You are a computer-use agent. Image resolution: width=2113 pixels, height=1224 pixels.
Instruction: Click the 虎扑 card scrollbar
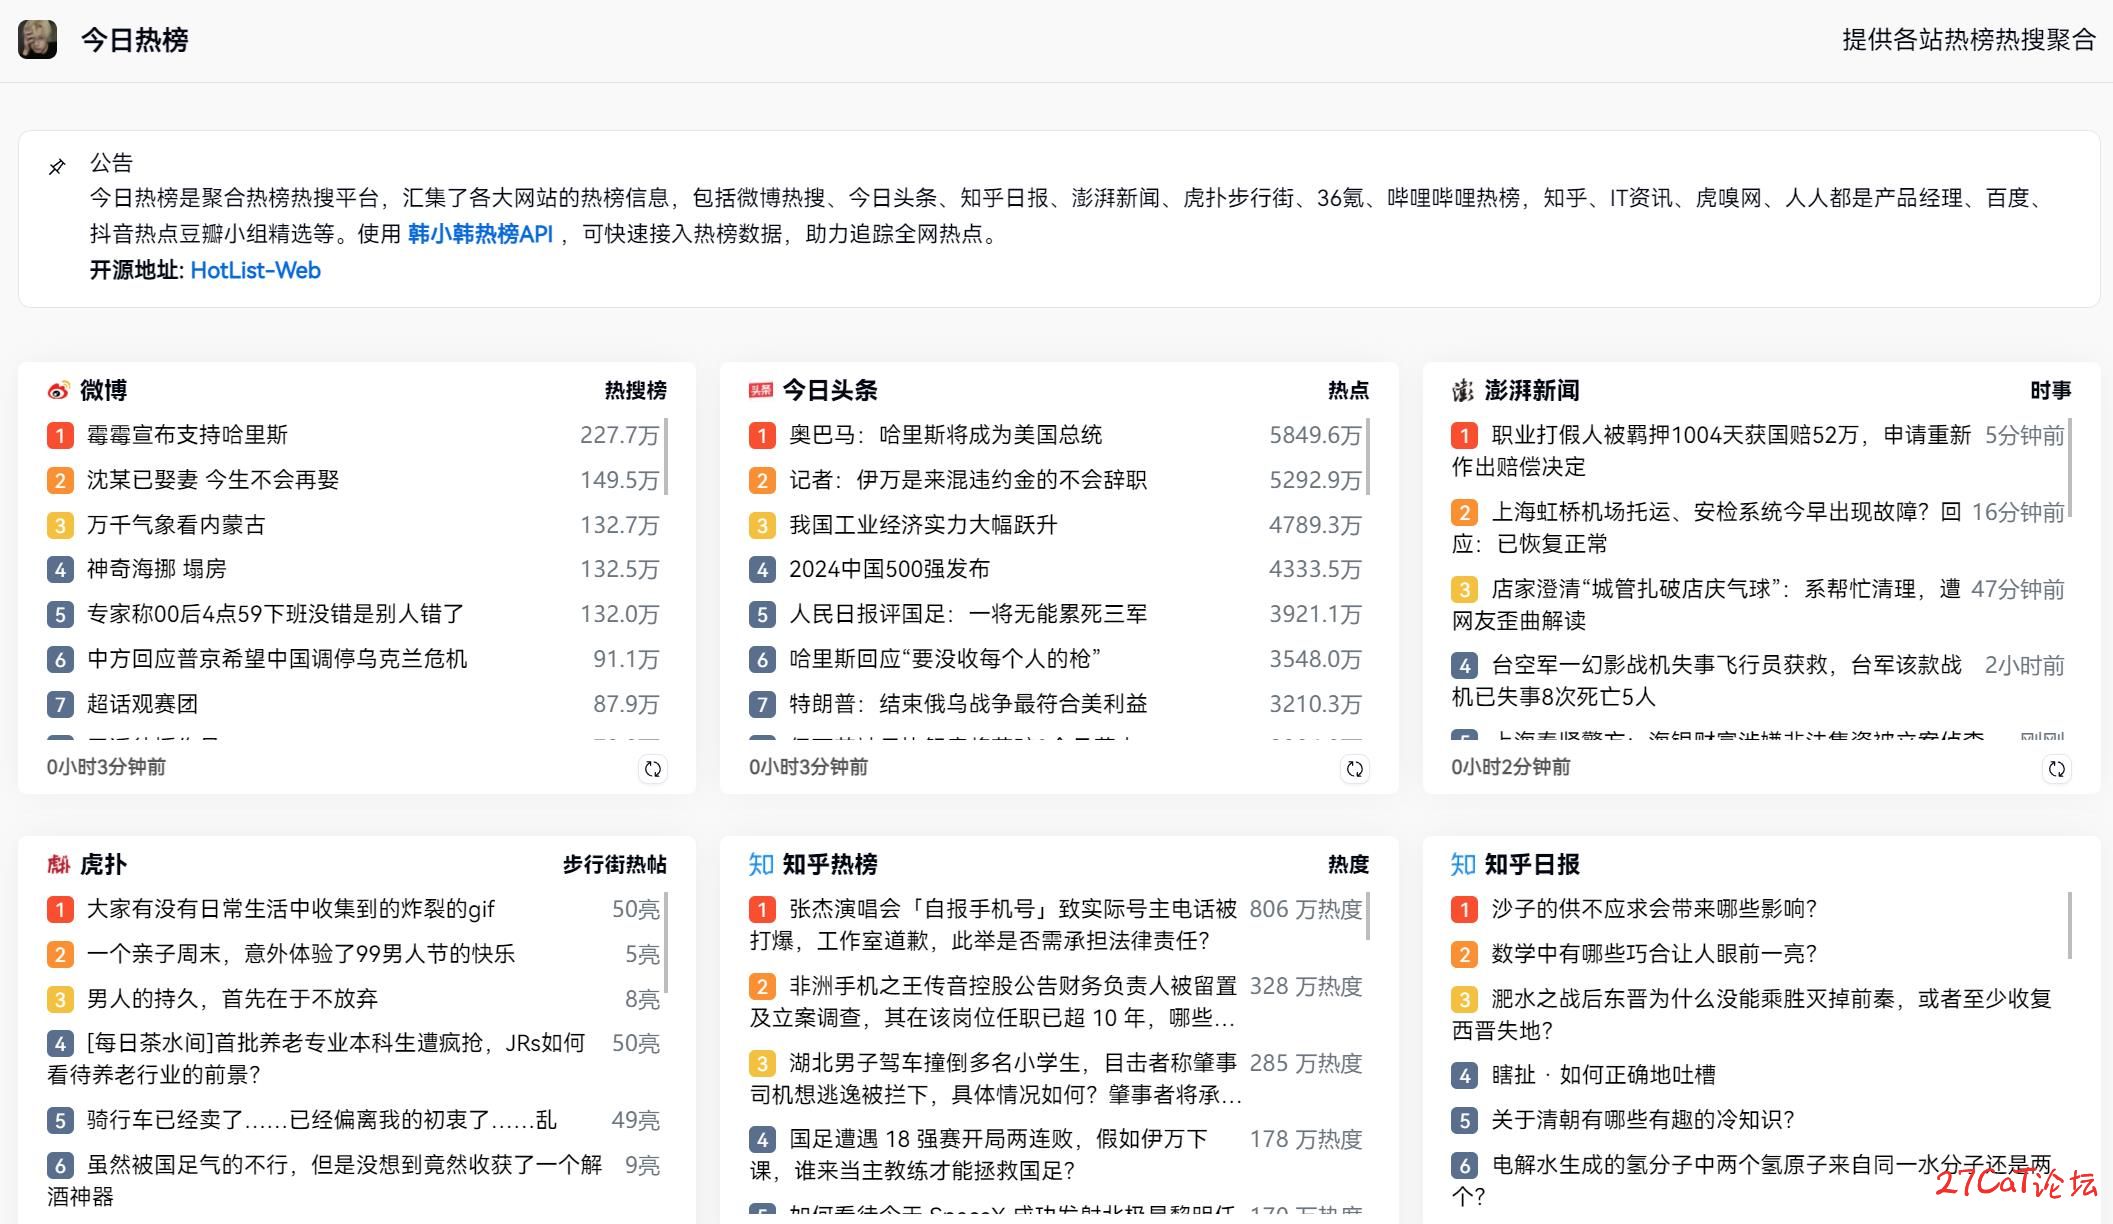pos(665,943)
